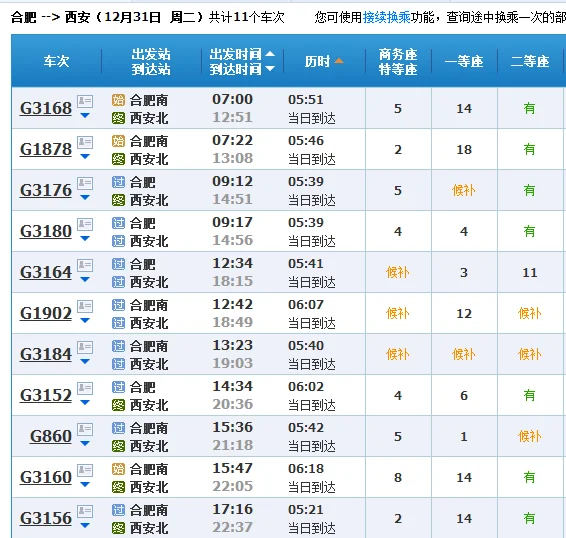This screenshot has width=566, height=538.
Task: Click the pass-through badge beside 西安北 for G3184
Action: (x=118, y=364)
